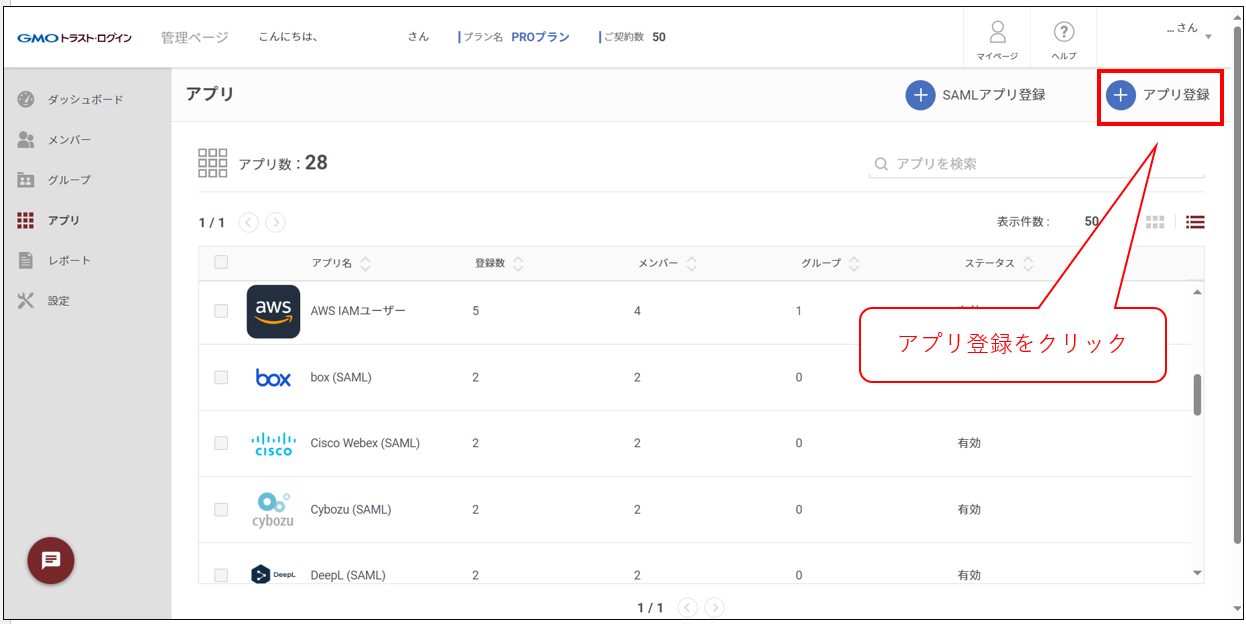This screenshot has height=624, width=1246.
Task: Open the Cisco Webex (SAML) app
Action: click(365, 443)
